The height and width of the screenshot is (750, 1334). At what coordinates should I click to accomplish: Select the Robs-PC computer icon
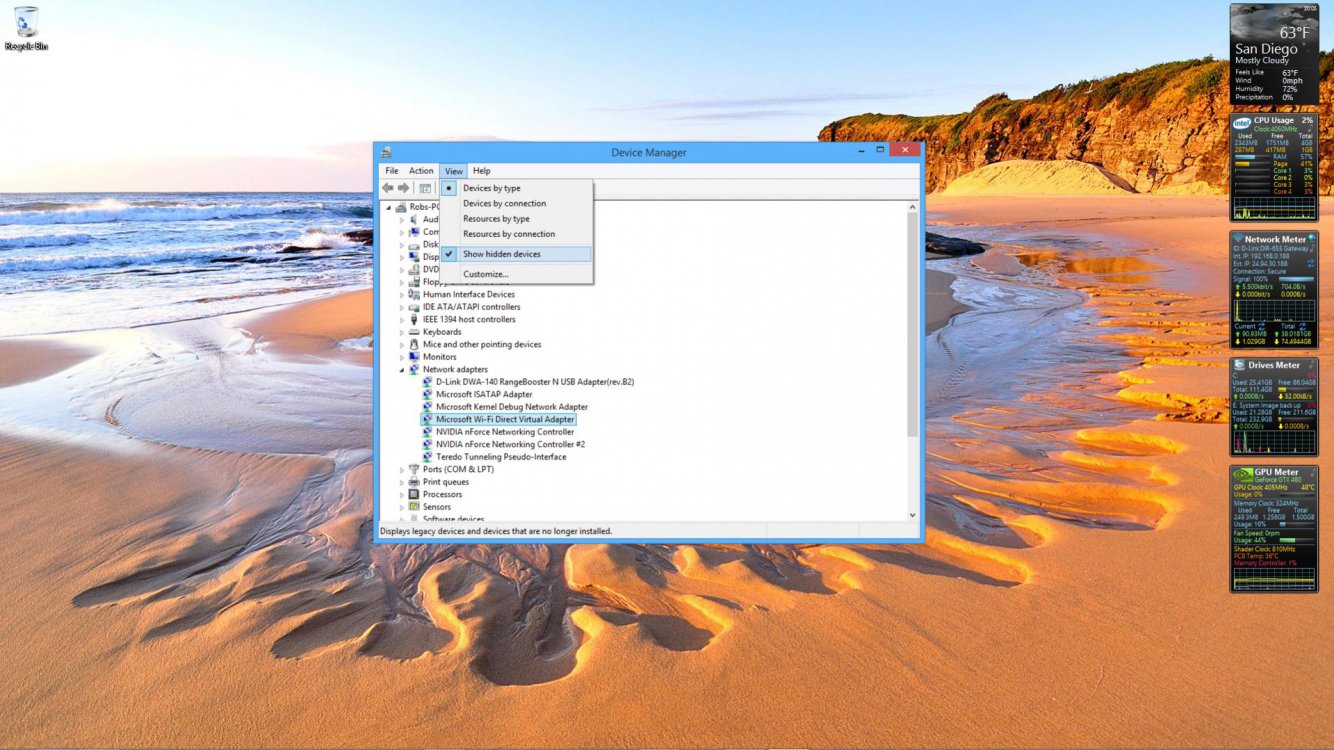[402, 207]
